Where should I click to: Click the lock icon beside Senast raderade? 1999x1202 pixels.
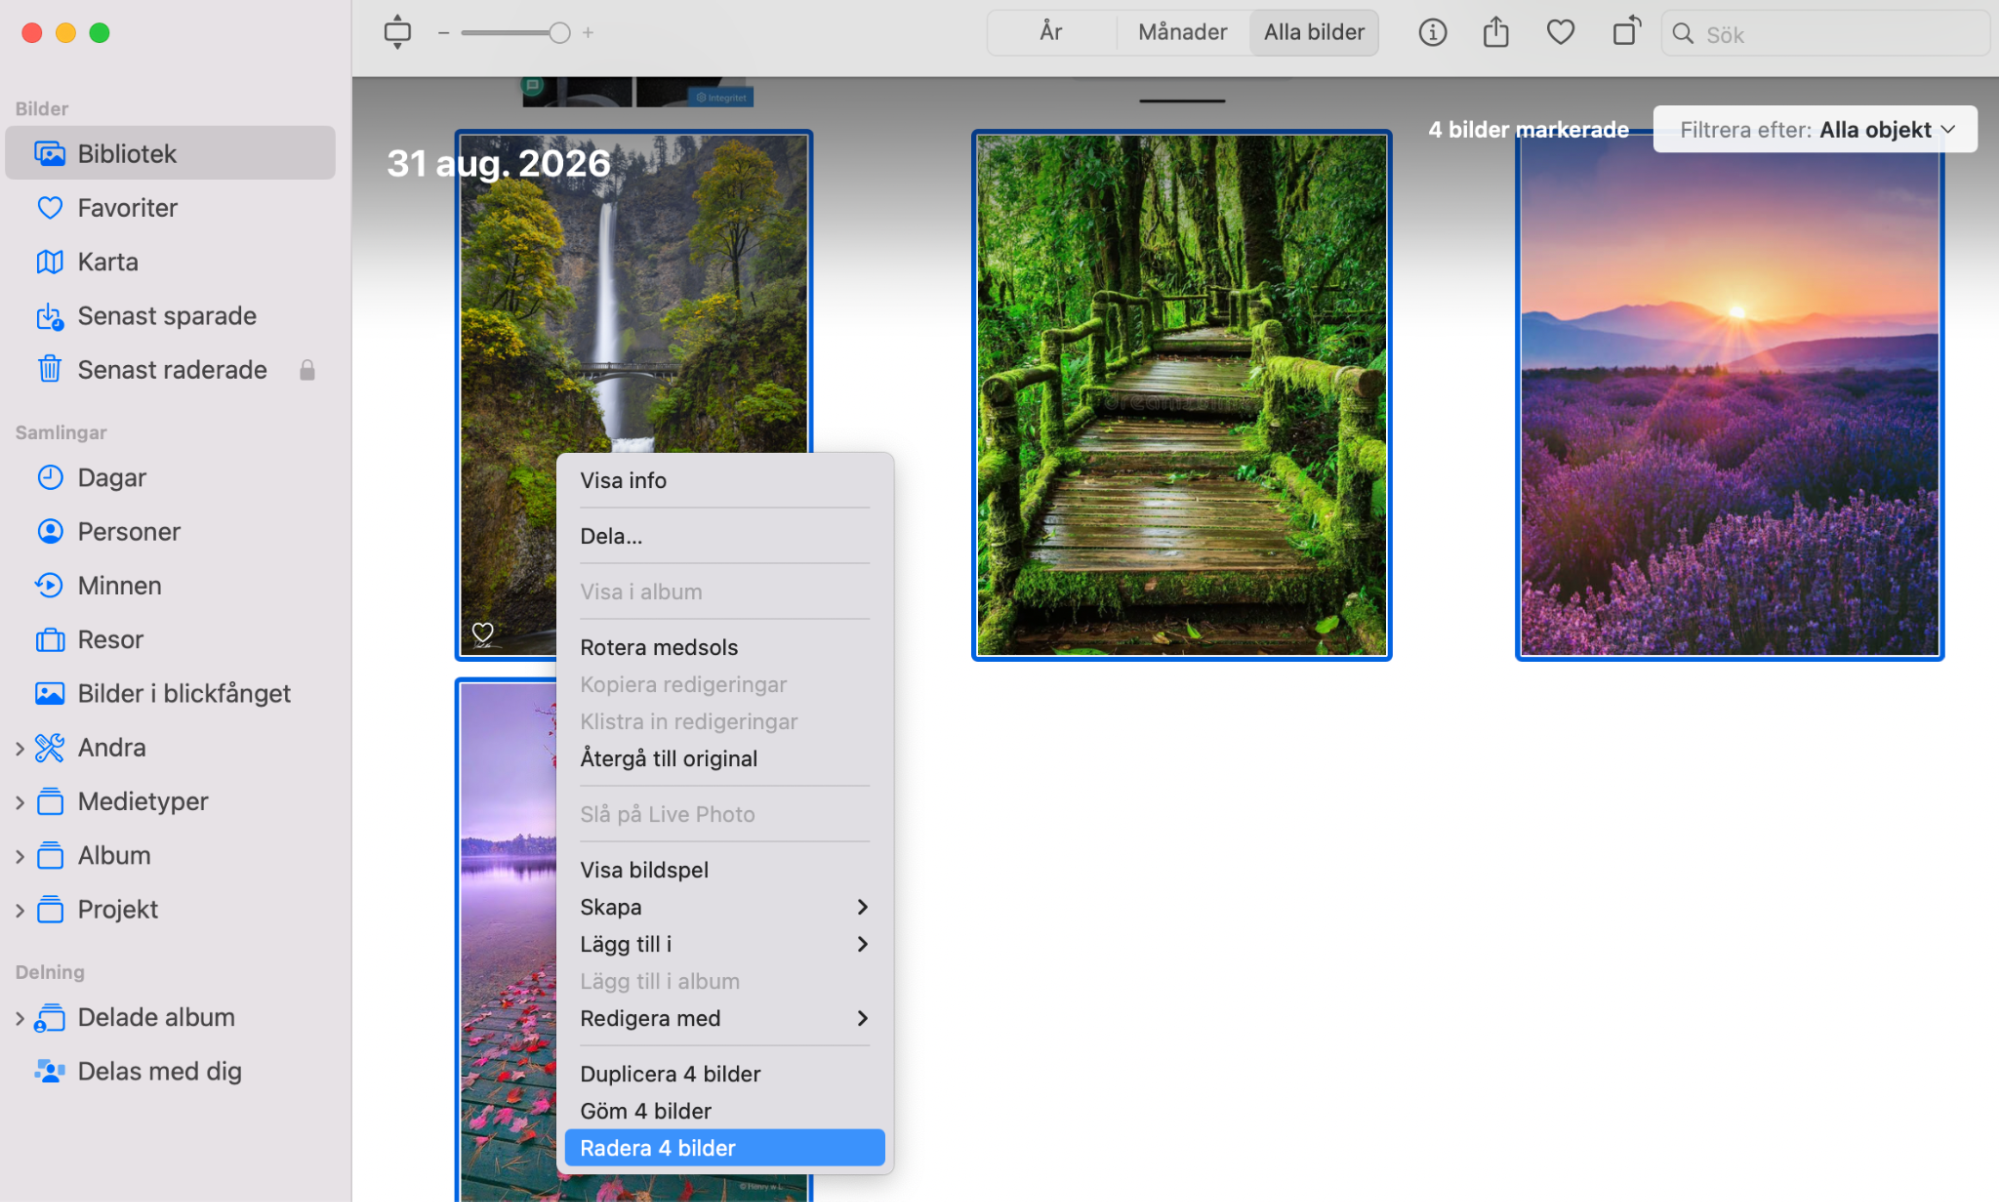[x=307, y=370]
